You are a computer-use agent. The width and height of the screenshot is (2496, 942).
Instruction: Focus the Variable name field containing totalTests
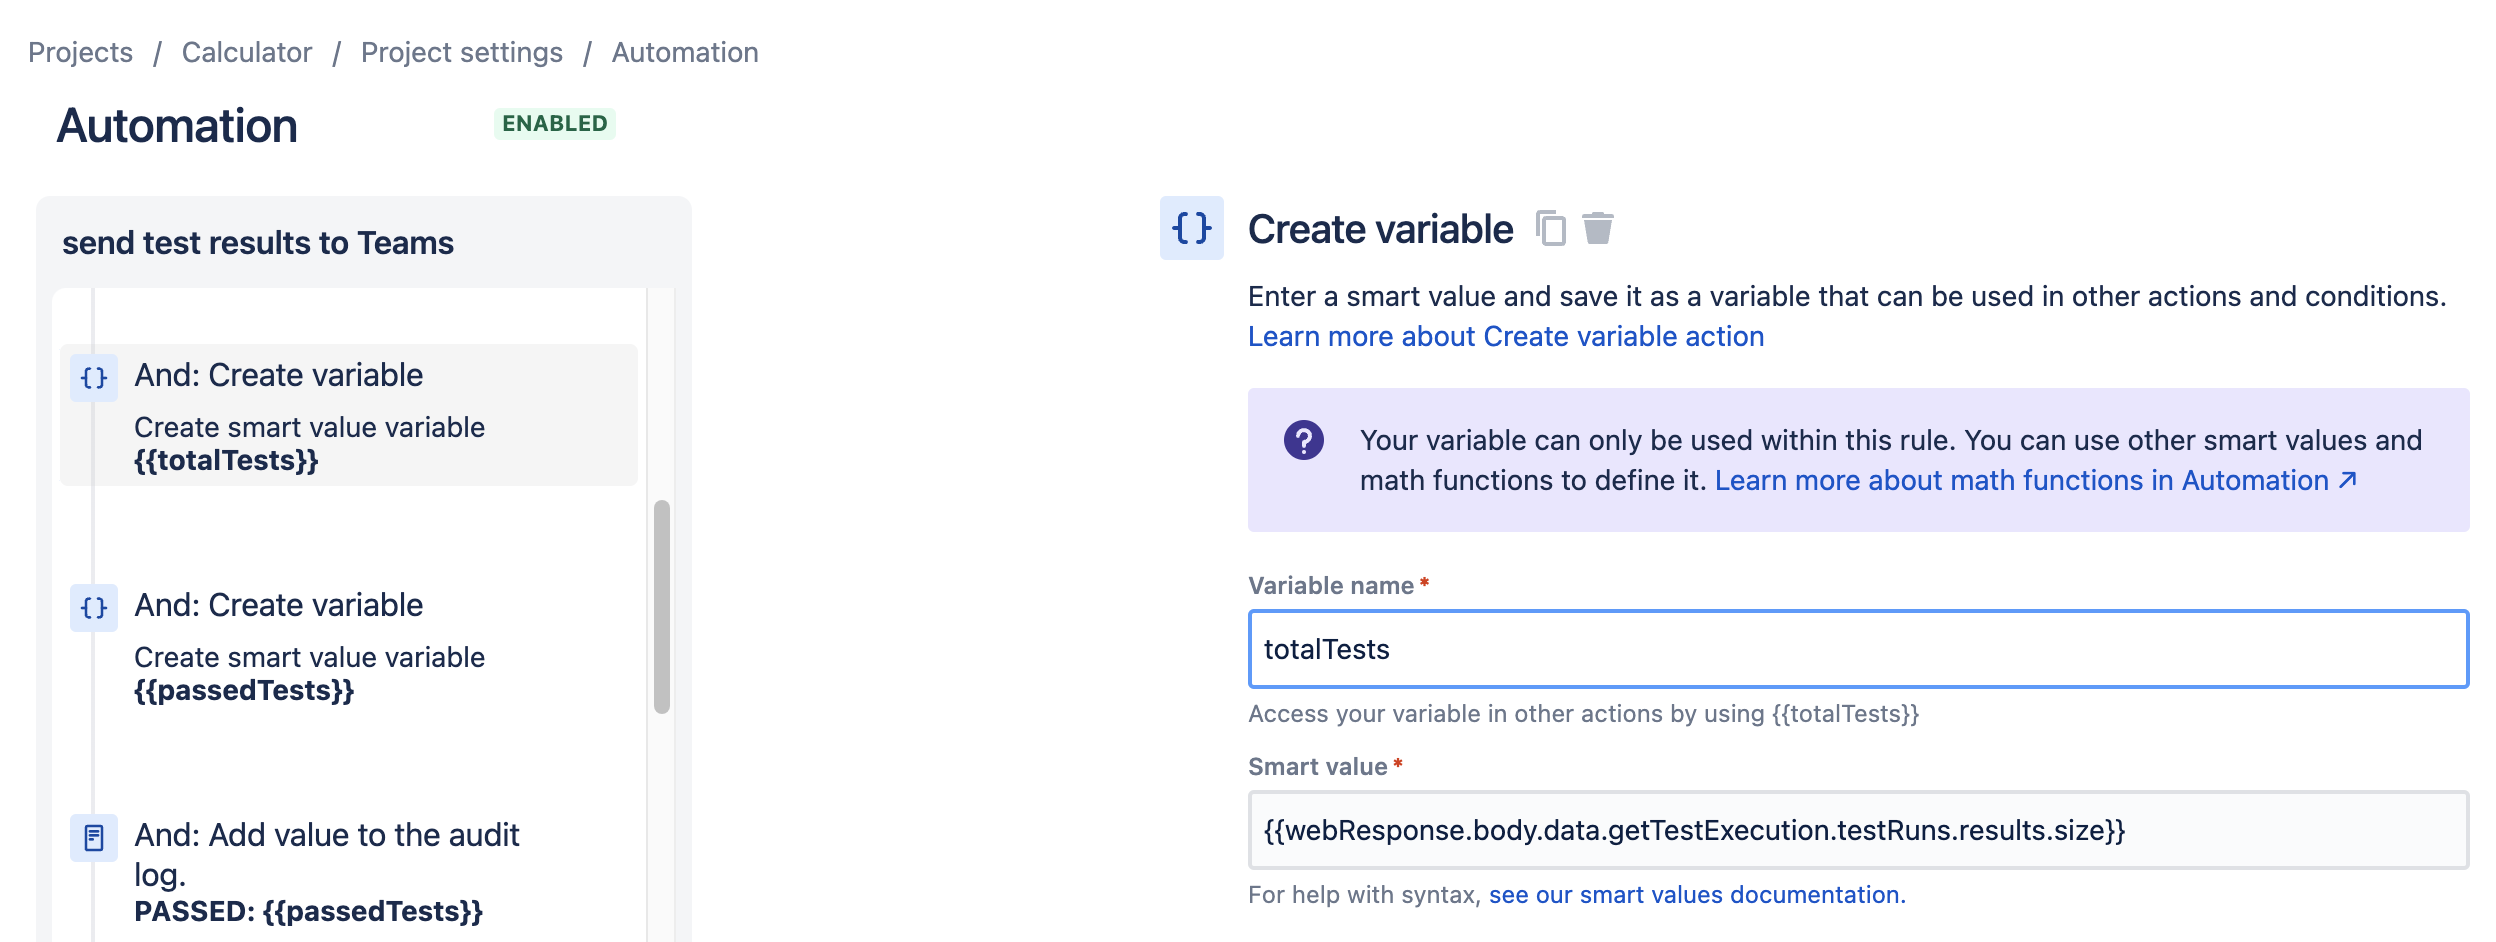1858,649
